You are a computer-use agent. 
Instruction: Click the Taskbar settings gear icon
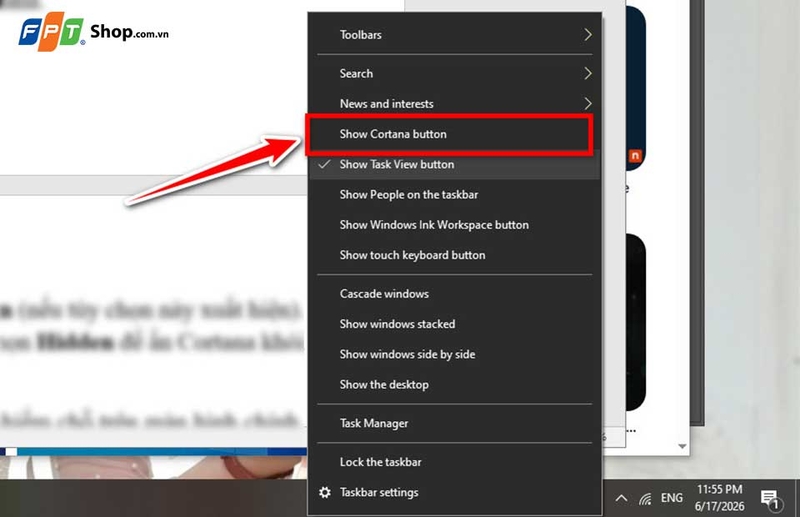tap(324, 493)
